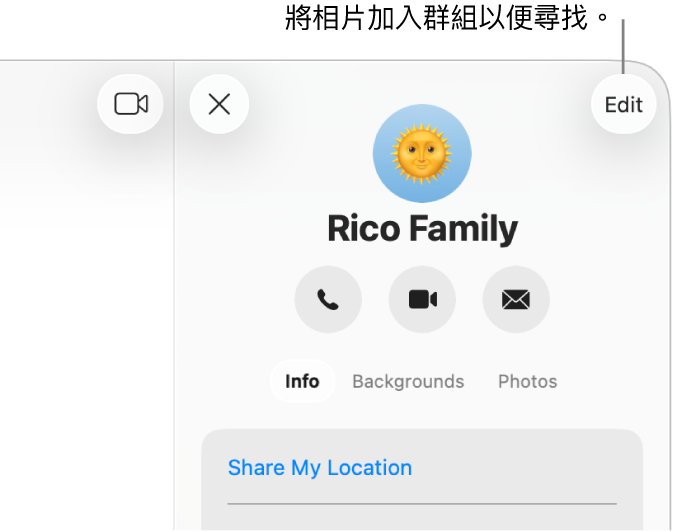Click the Share My Location link
Screen dimensions: 673x532
tap(320, 467)
